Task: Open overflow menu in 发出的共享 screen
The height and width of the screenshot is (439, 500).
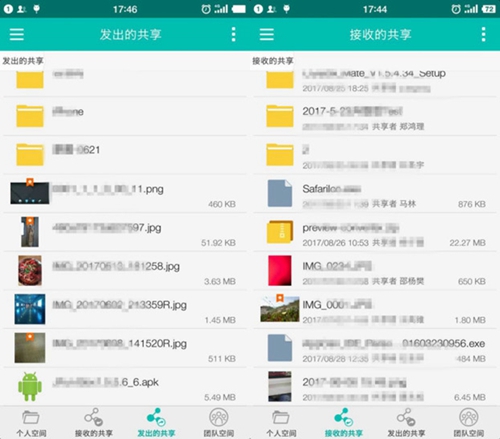Action: [233, 34]
